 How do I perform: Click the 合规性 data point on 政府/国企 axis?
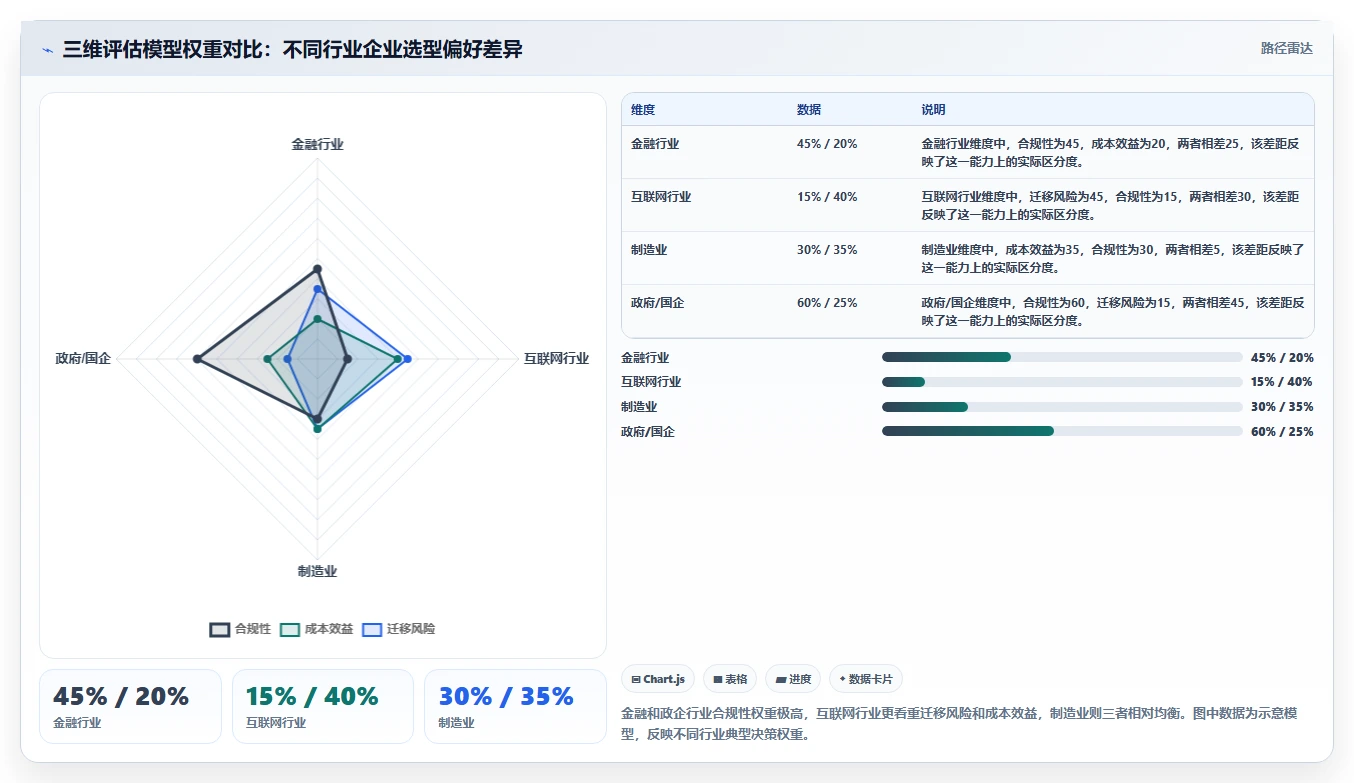[197, 358]
